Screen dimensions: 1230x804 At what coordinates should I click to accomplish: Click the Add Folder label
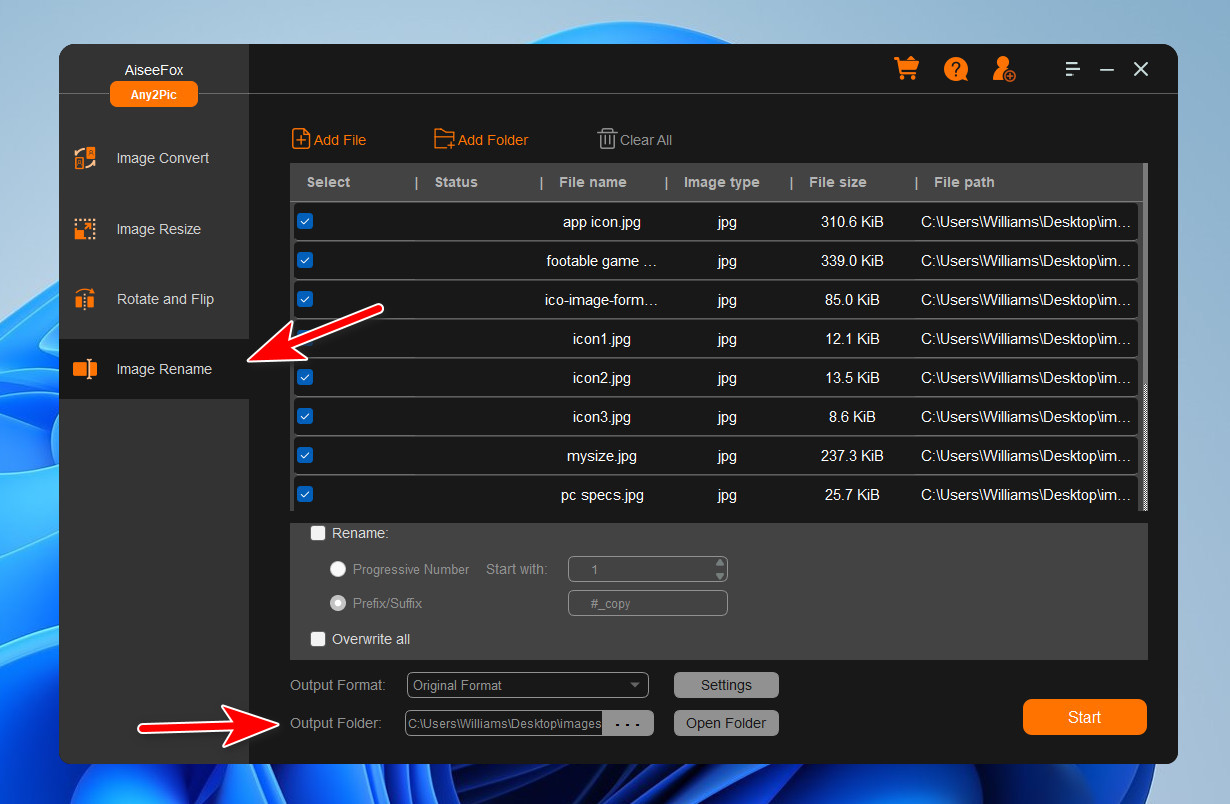tap(493, 140)
